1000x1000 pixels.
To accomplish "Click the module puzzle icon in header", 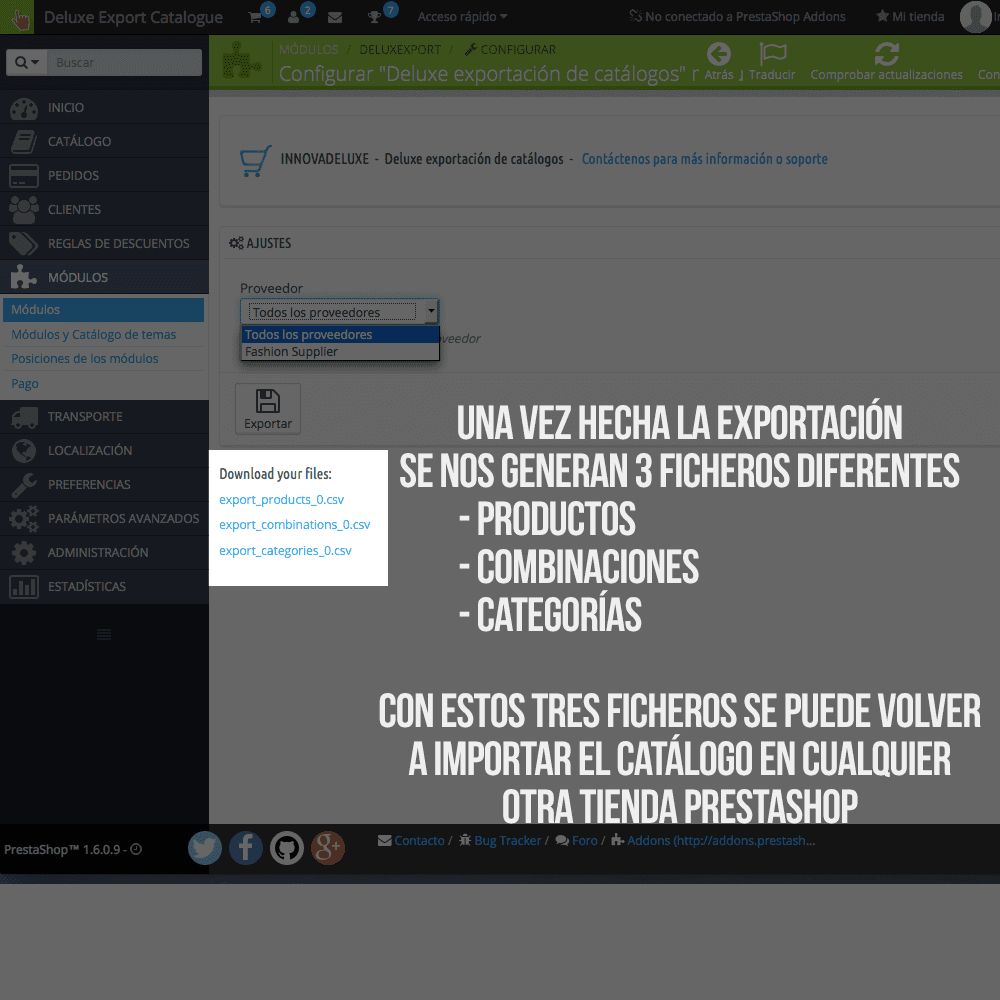I will tap(242, 61).
